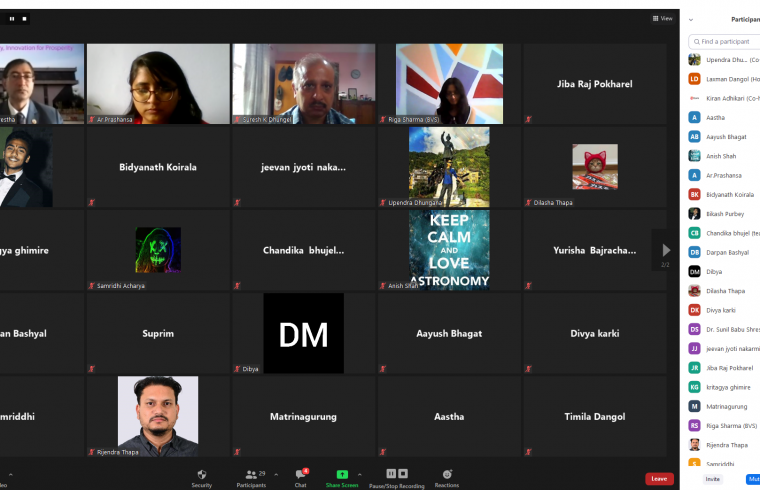Click Bidyanath Koirala in participants list
760x490 pixels.
click(x=724, y=194)
